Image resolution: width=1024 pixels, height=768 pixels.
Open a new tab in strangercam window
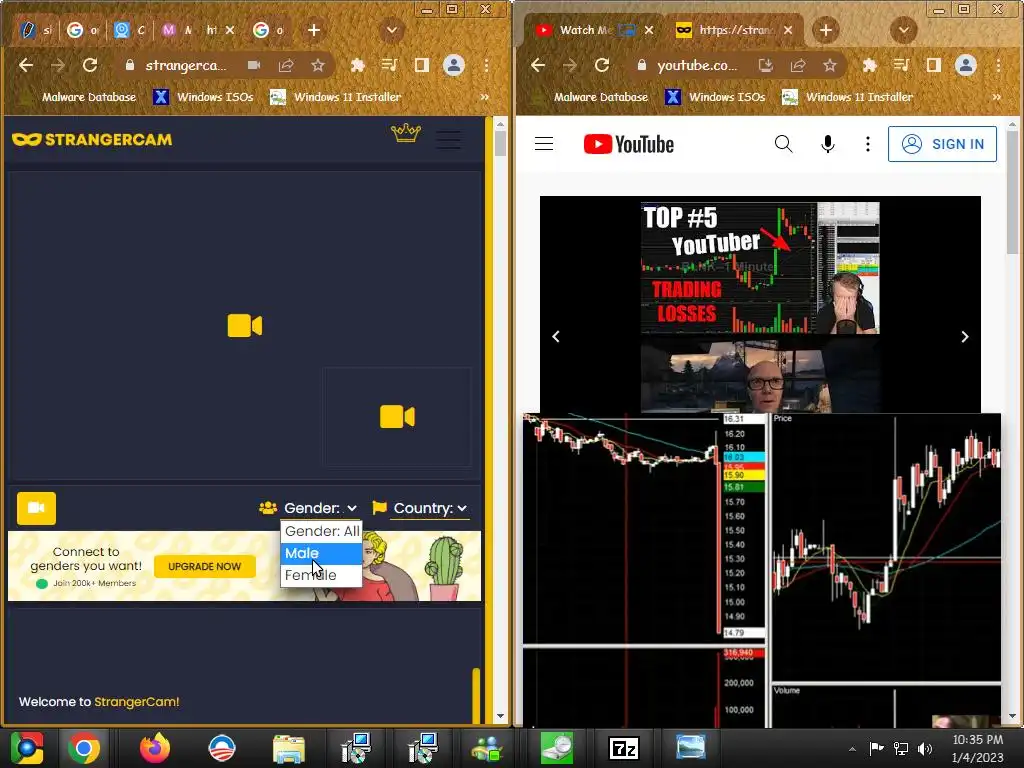(x=314, y=30)
